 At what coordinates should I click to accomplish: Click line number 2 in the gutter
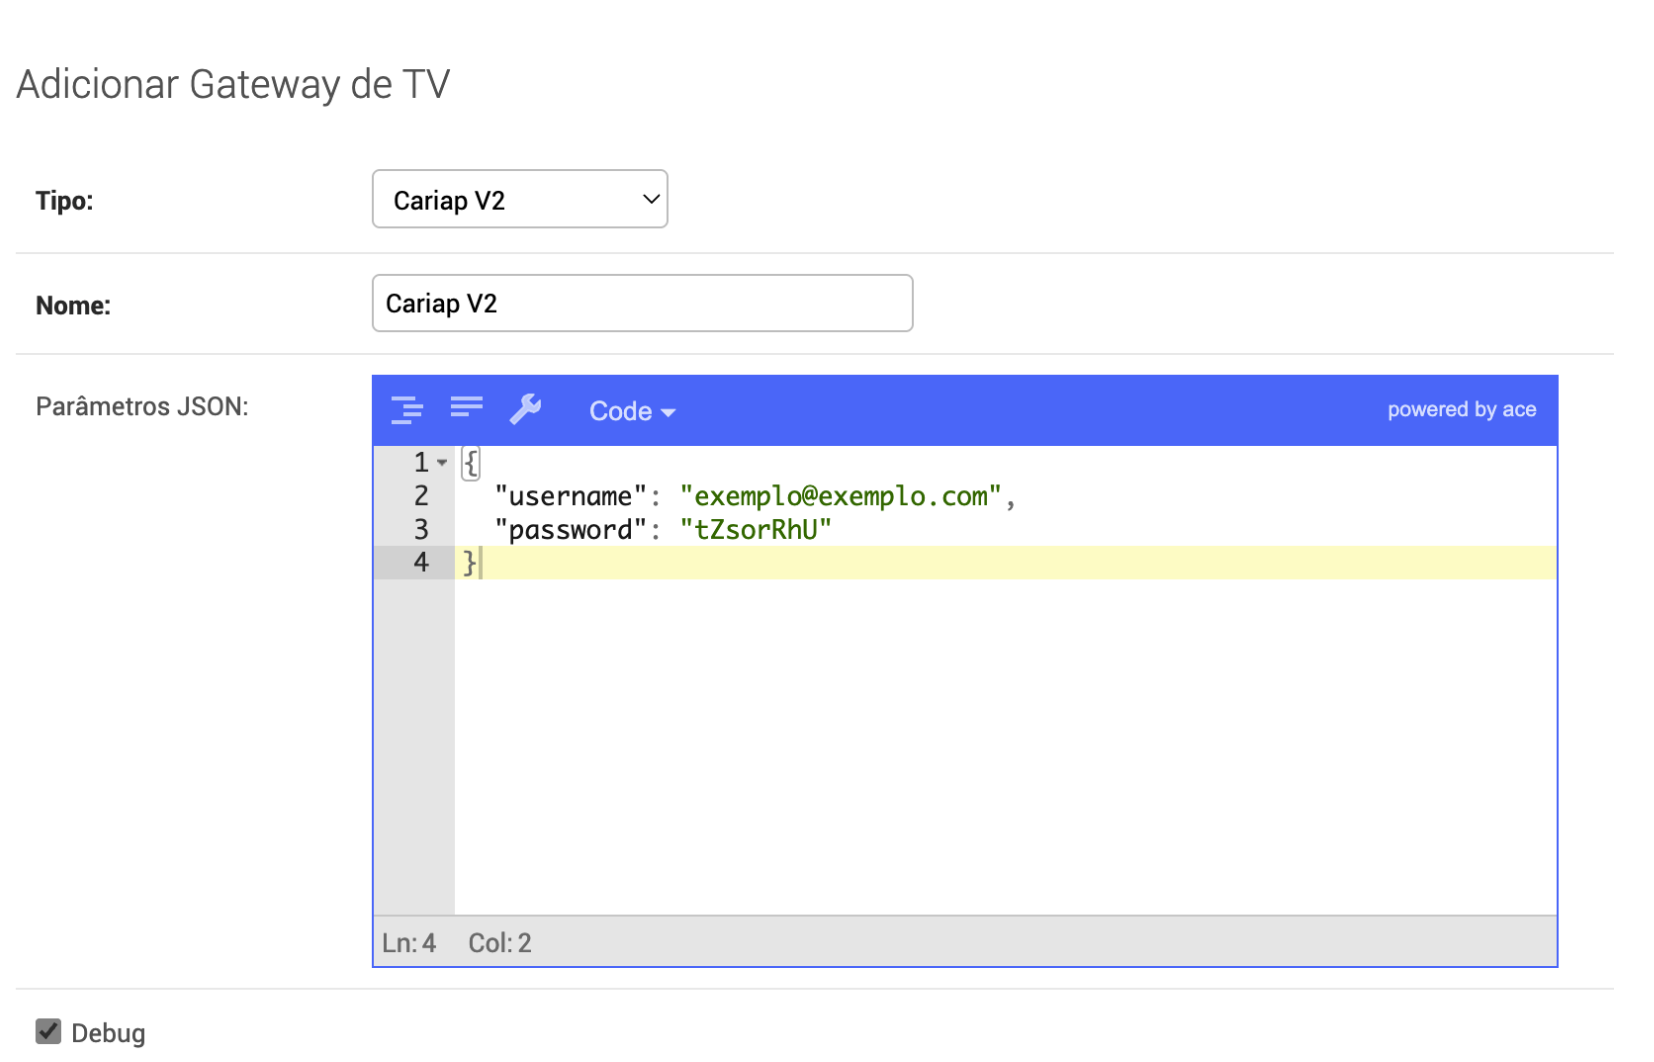point(421,496)
